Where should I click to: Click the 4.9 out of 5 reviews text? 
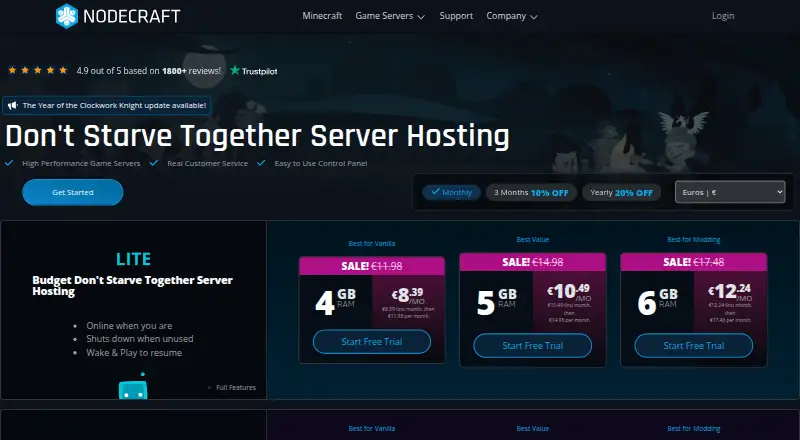(148, 71)
